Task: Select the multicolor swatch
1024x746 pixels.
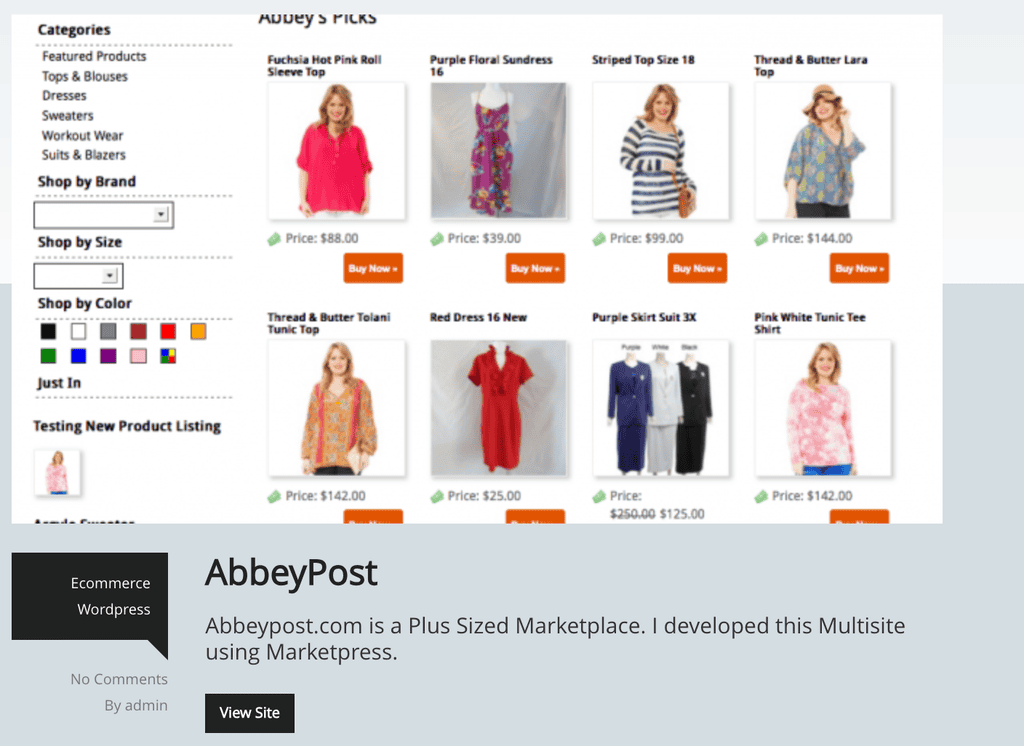Action: 168,356
